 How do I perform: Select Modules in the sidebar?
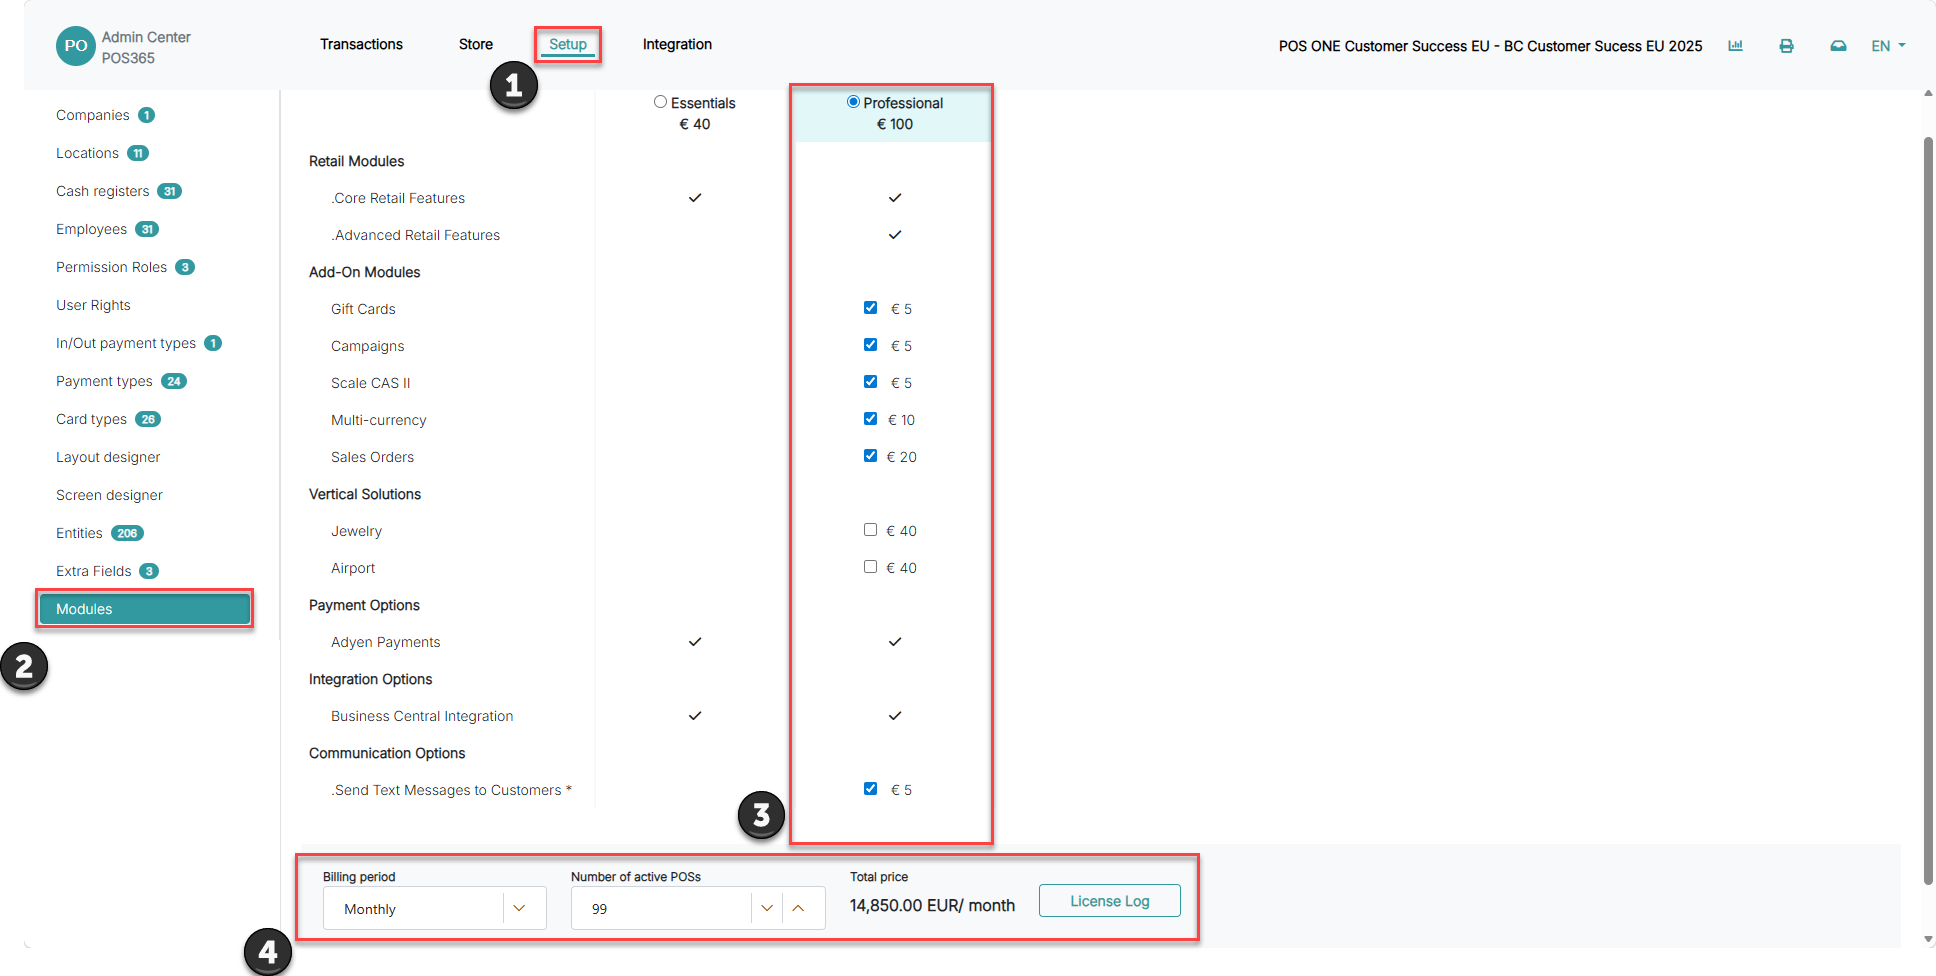145,609
